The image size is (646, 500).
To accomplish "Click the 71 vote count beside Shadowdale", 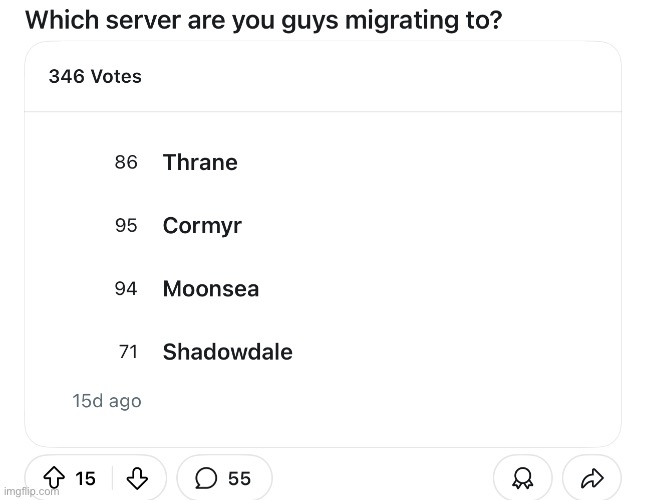I will (x=127, y=352).
